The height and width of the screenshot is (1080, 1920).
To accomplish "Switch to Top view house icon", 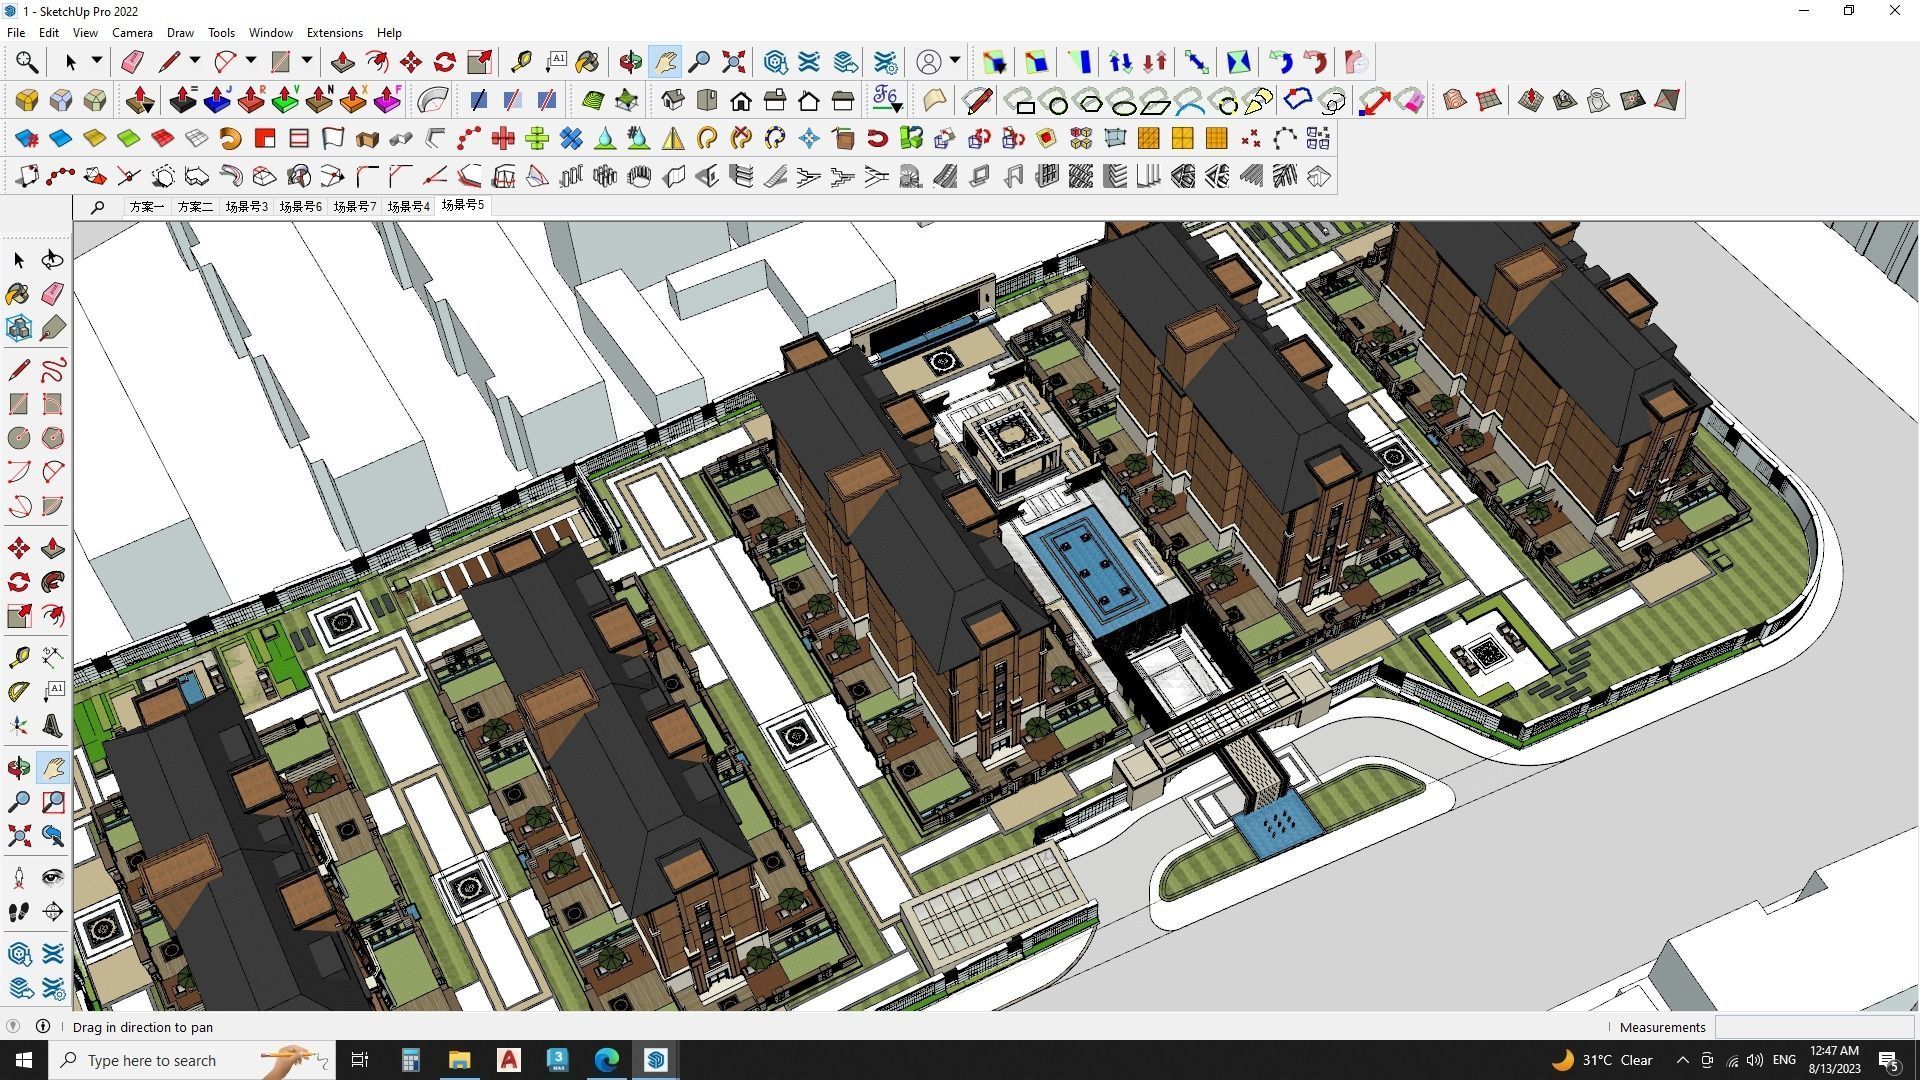I will (707, 100).
